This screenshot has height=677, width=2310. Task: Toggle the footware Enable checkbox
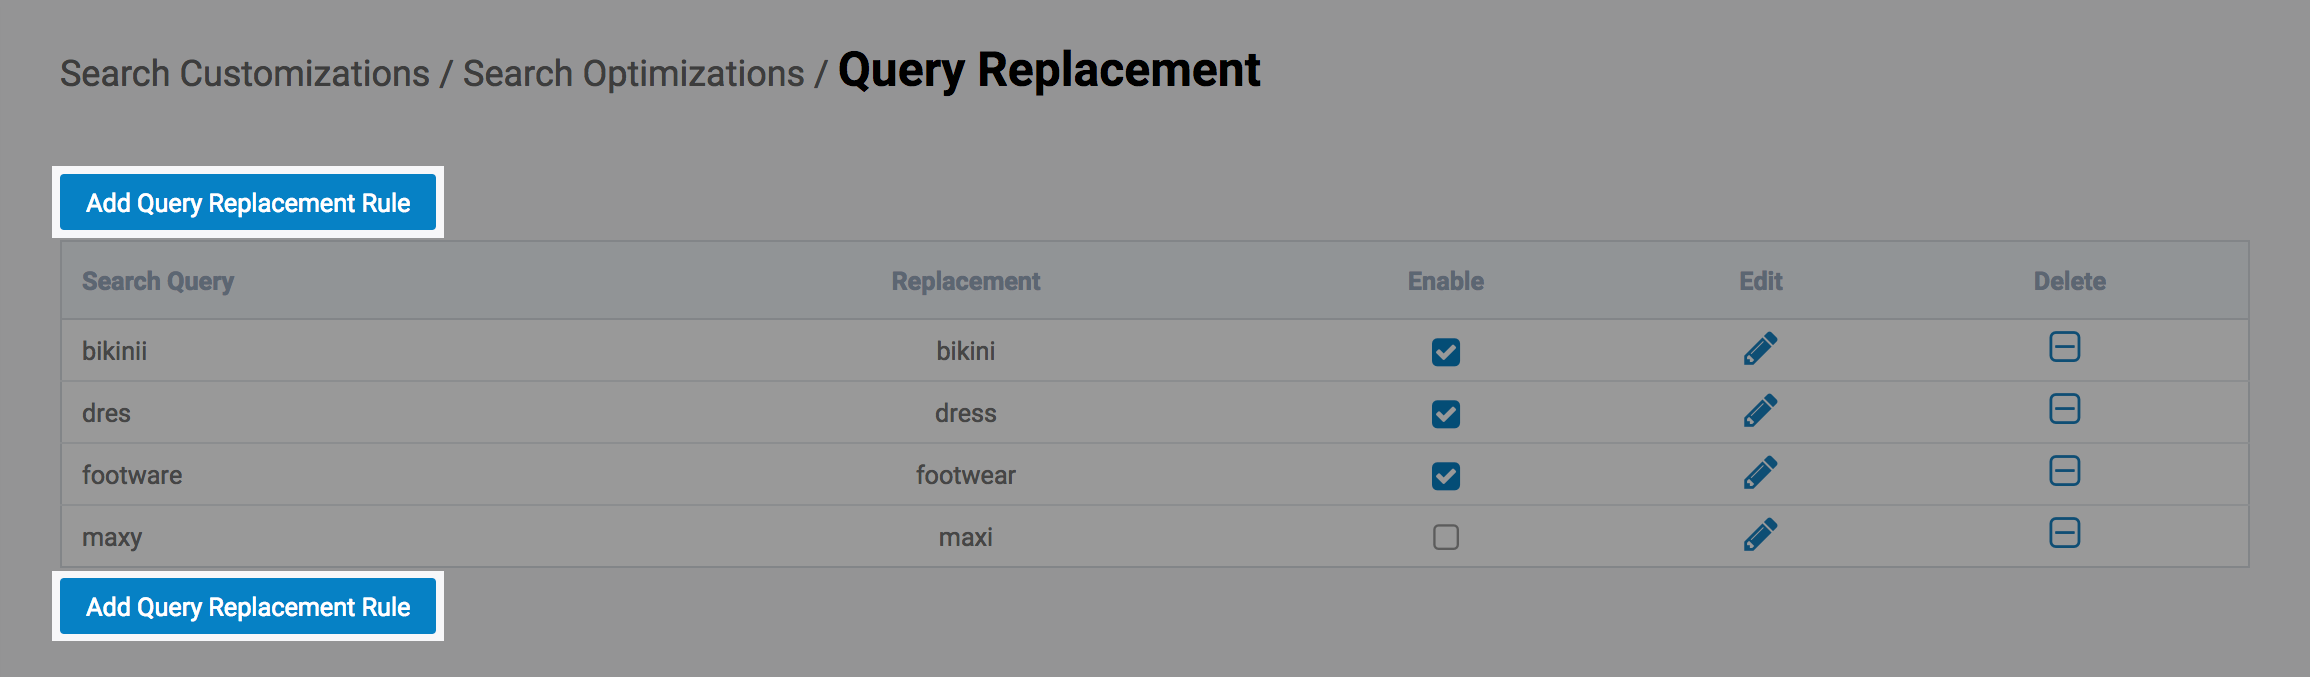[1445, 476]
